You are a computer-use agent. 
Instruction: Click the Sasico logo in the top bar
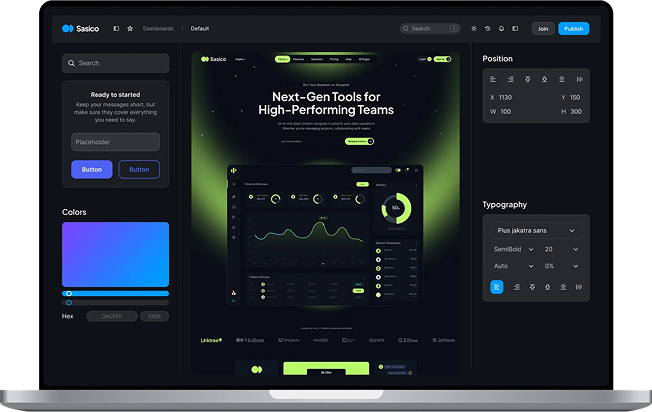pyautogui.click(x=80, y=29)
